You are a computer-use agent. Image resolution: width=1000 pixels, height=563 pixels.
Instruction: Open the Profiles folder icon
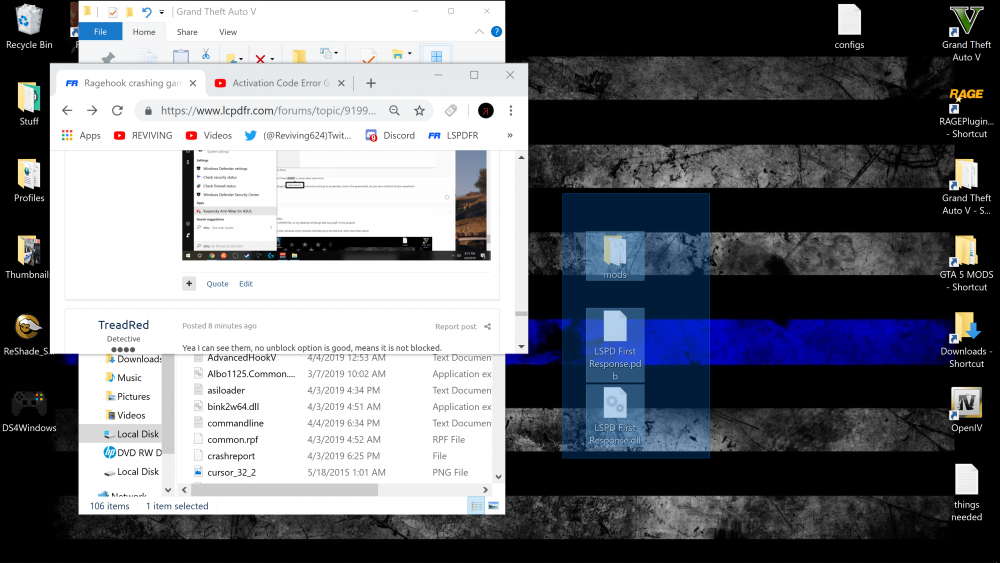[29, 180]
